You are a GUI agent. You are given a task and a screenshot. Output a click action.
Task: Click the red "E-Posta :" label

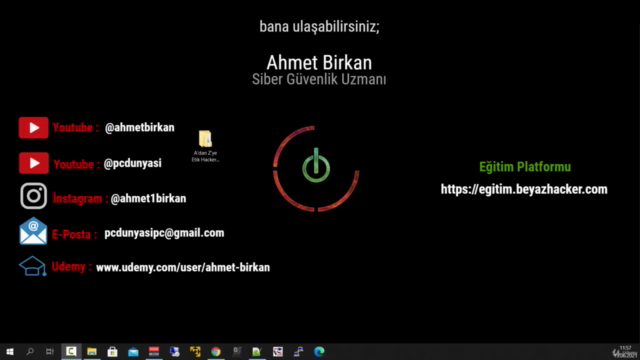(x=74, y=234)
